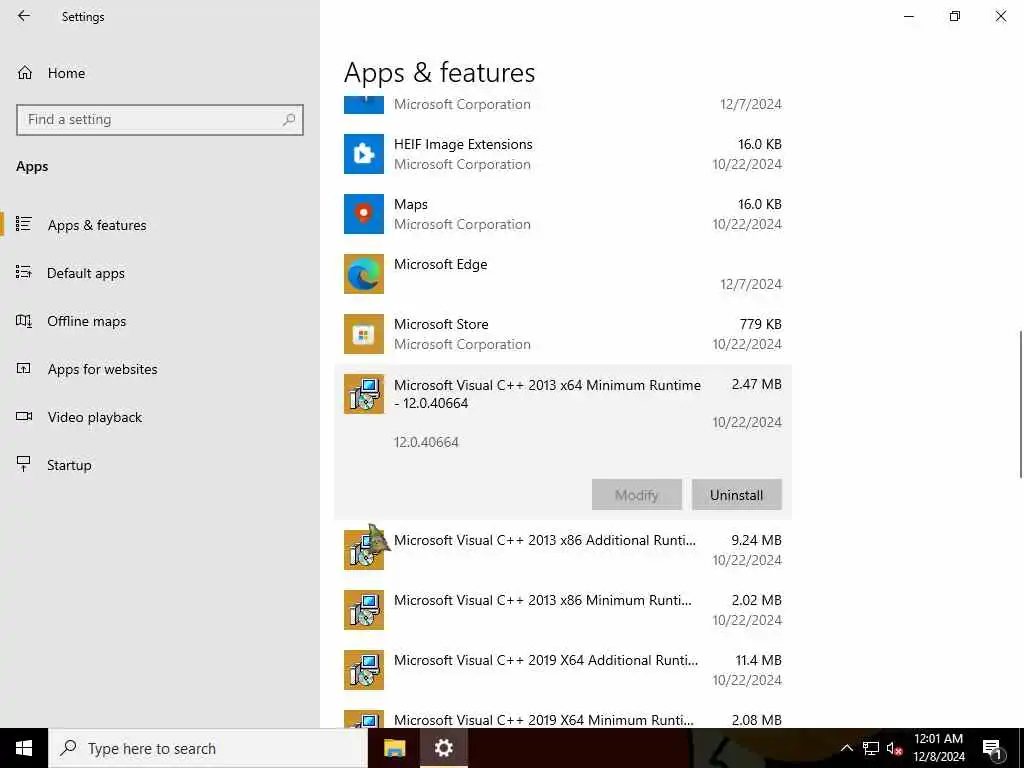The height and width of the screenshot is (768, 1024).
Task: Click the 9.24 MB size value
Action: point(757,540)
